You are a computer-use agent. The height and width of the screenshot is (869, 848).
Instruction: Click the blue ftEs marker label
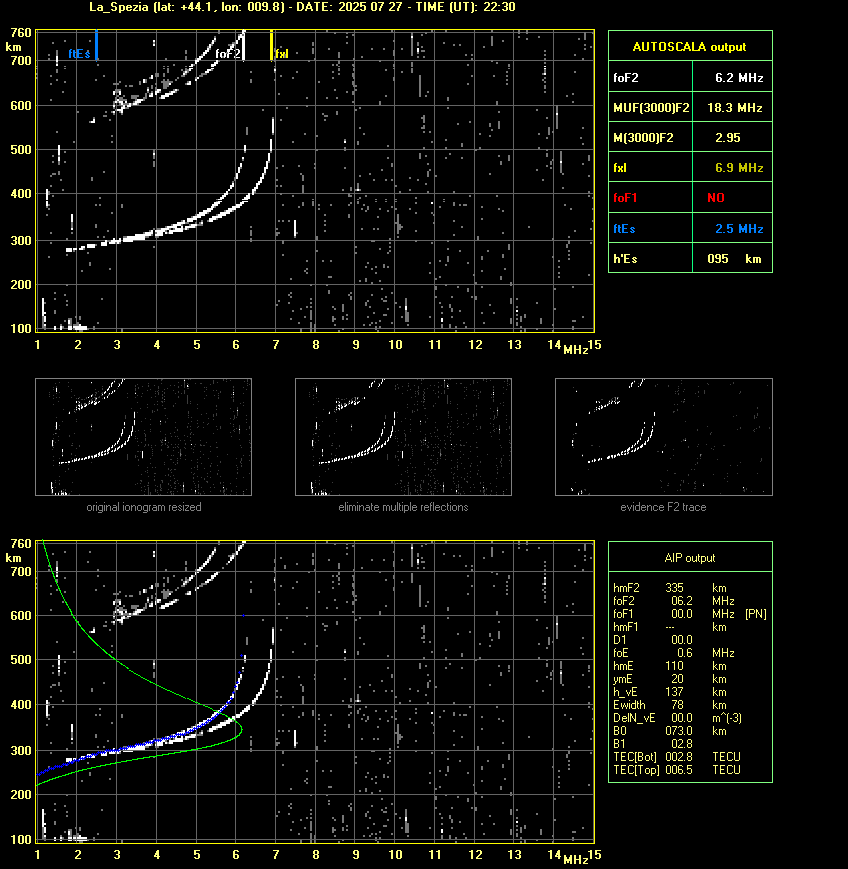[79, 54]
